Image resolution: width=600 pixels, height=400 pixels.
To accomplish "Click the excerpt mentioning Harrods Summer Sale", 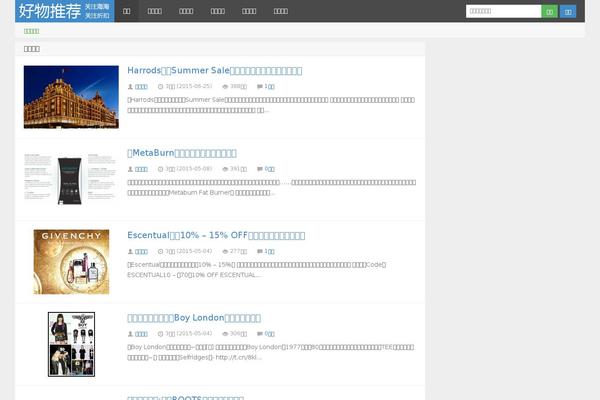I will pos(271,105).
